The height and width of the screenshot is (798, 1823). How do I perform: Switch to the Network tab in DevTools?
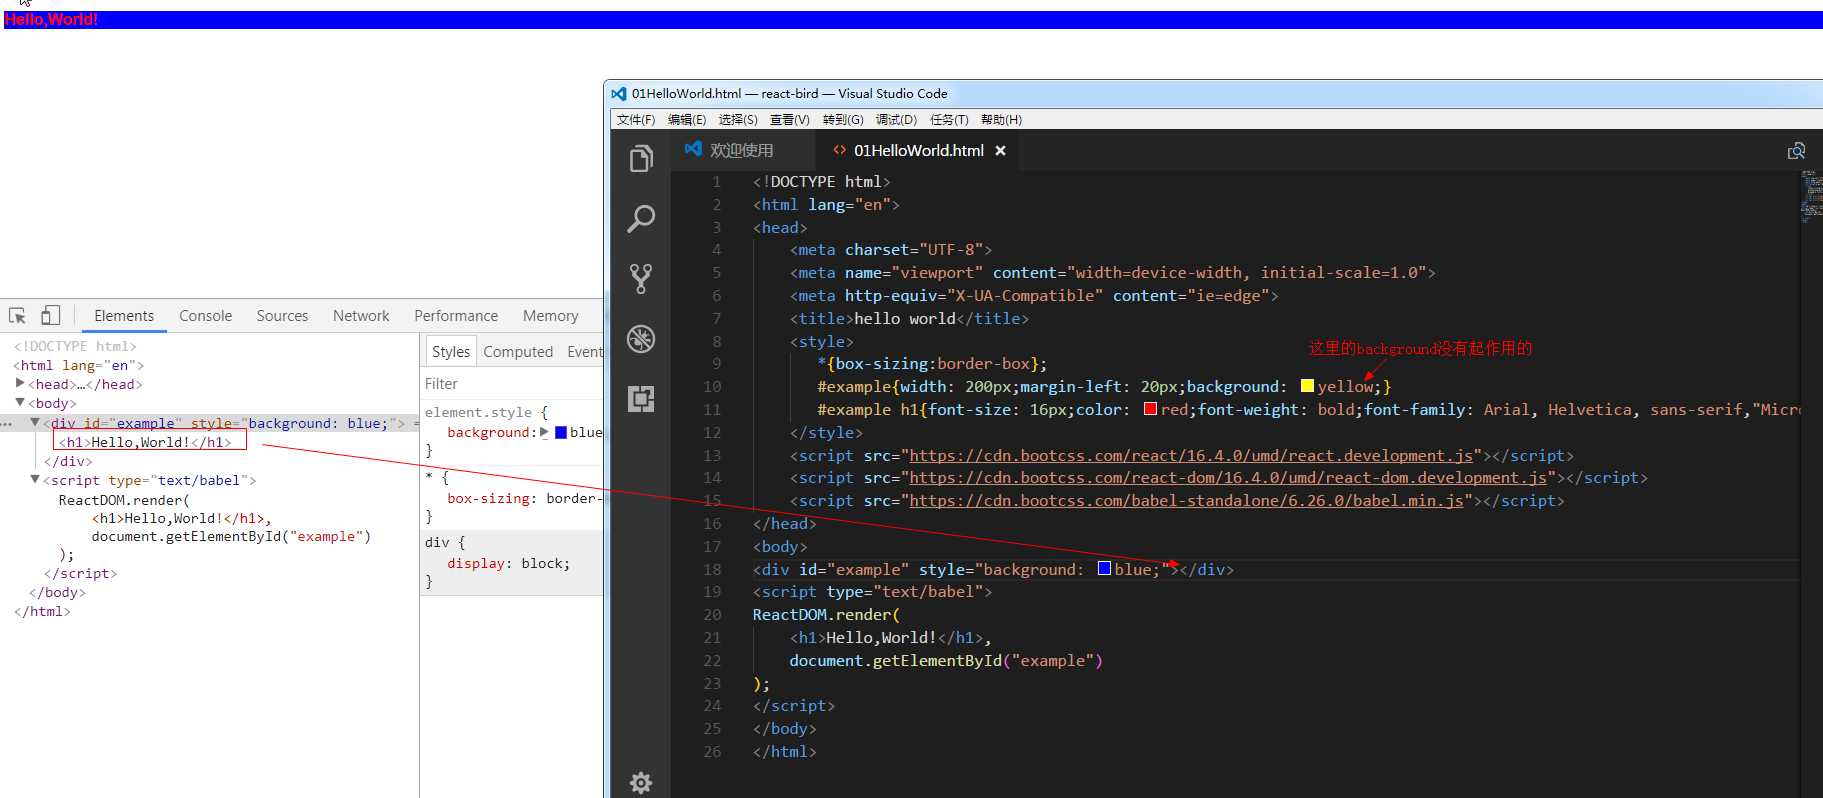[x=361, y=316]
